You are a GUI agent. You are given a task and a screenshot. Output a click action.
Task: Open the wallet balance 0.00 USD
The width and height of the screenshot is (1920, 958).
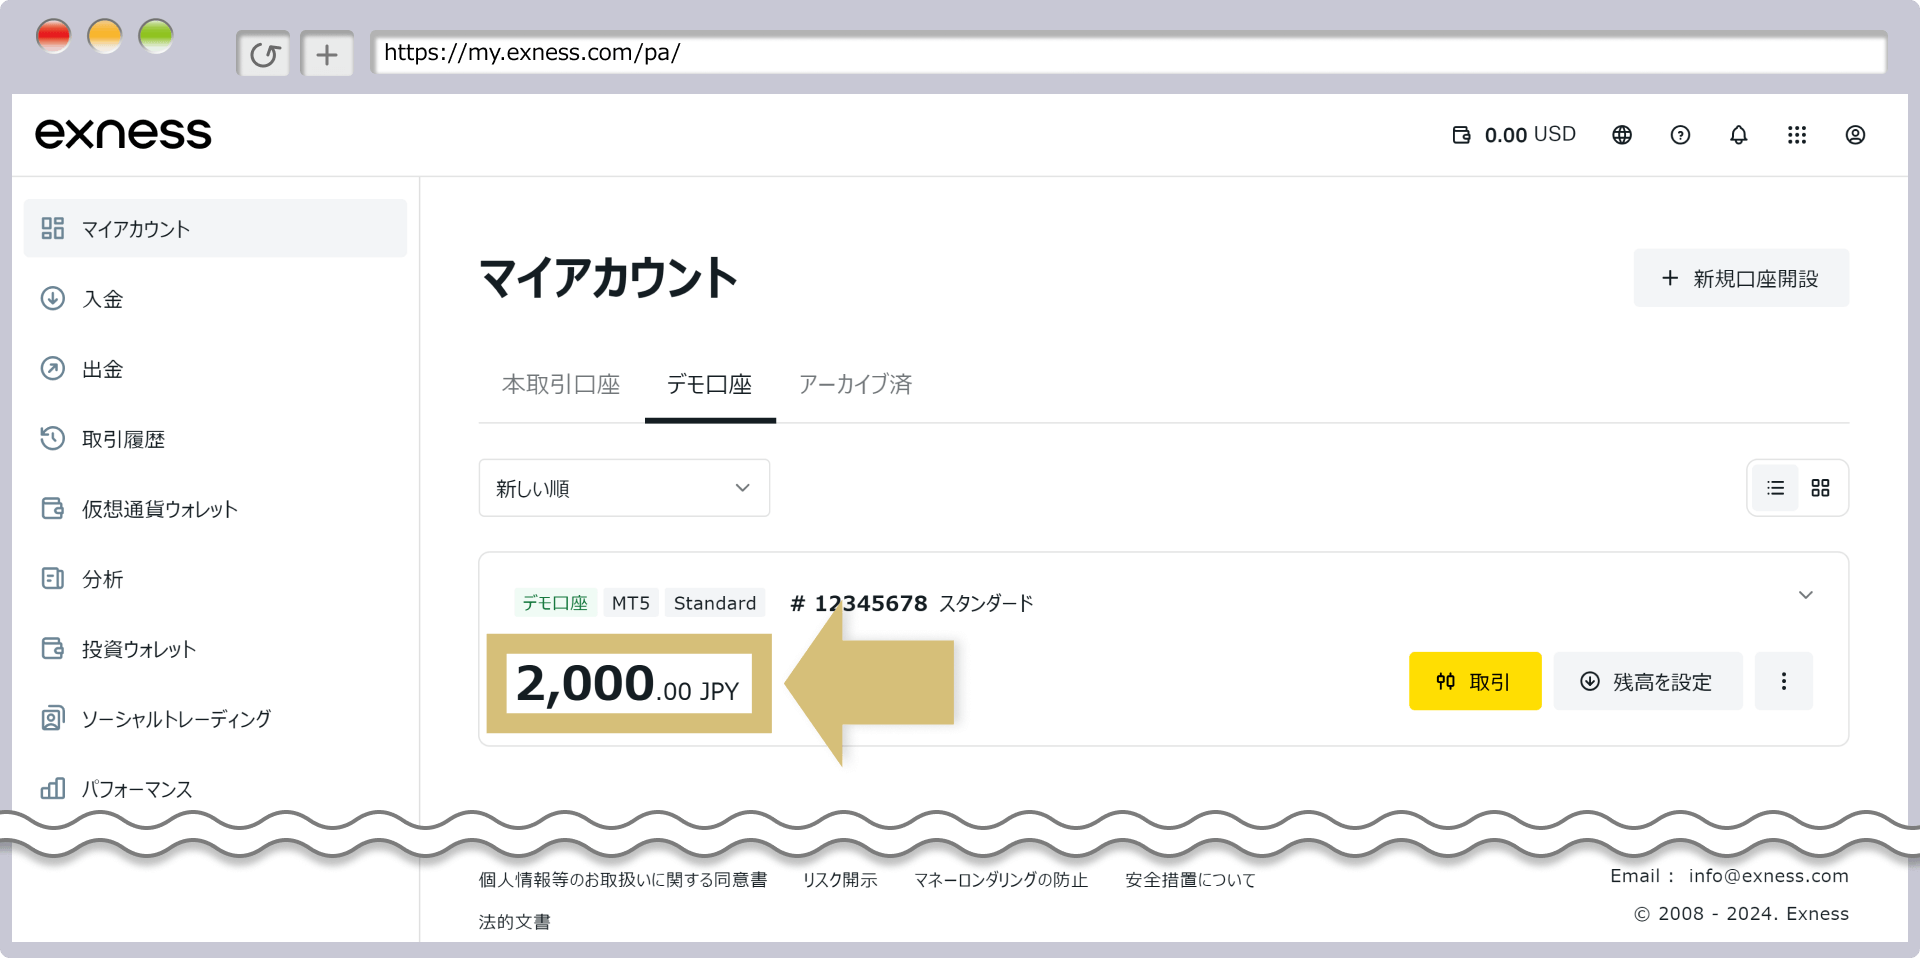point(1514,135)
